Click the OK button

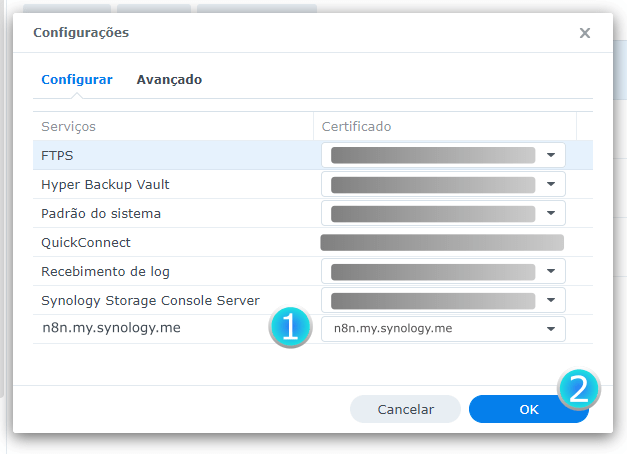[x=528, y=409]
